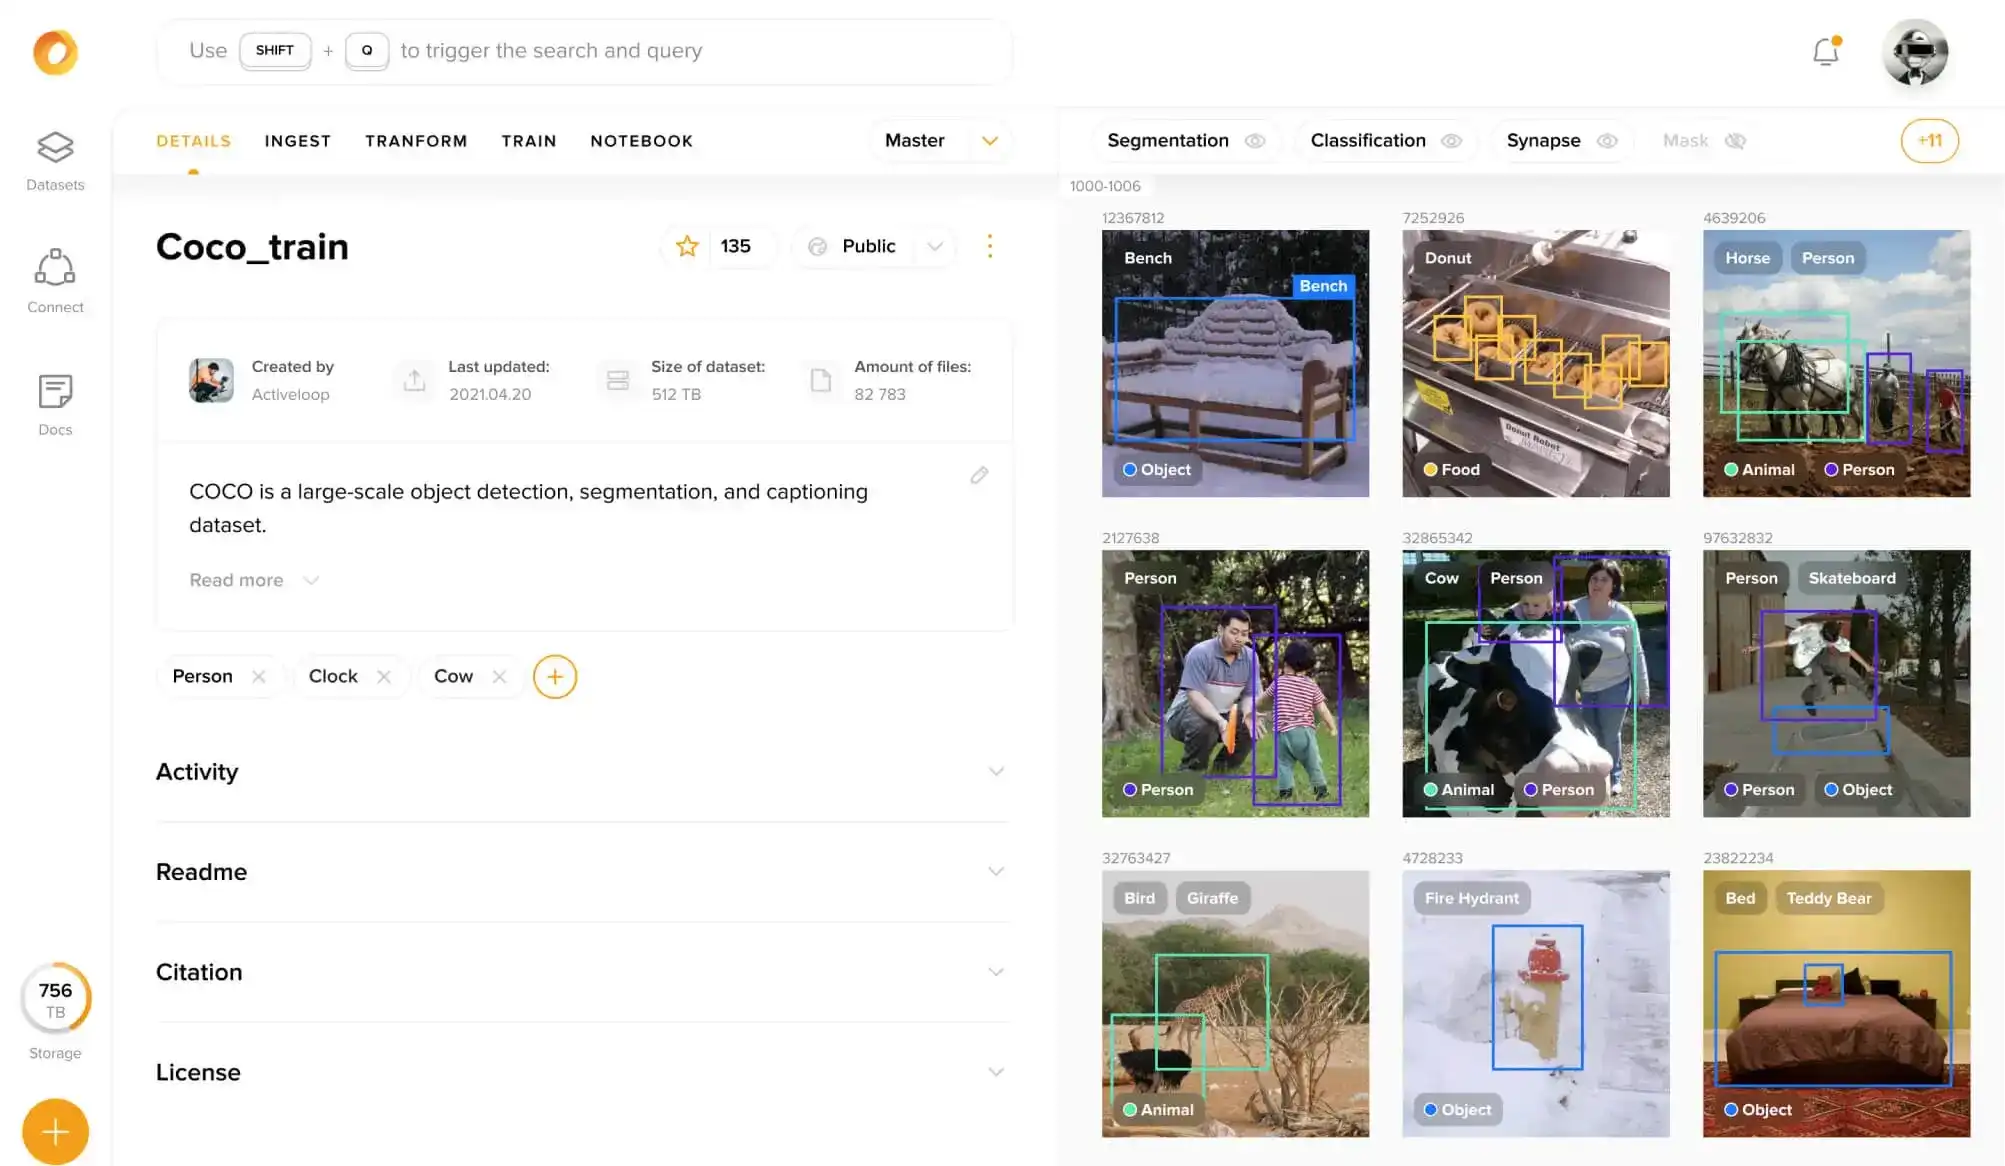Click the edit pencil on the dataset description
This screenshot has width=2005, height=1166.
[x=979, y=475]
